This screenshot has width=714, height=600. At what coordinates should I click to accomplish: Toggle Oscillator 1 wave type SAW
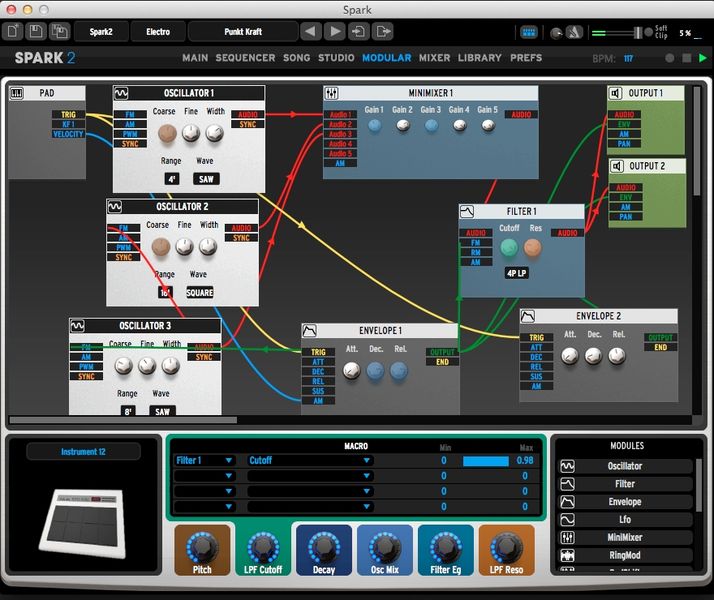(205, 179)
